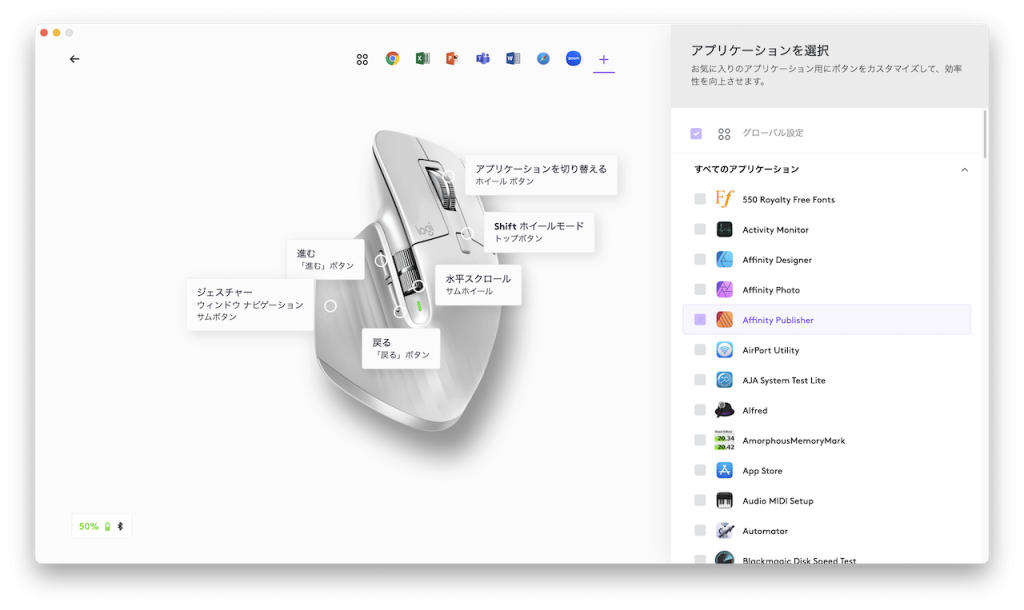Check the Affinity Publisher checkbox

(x=700, y=320)
